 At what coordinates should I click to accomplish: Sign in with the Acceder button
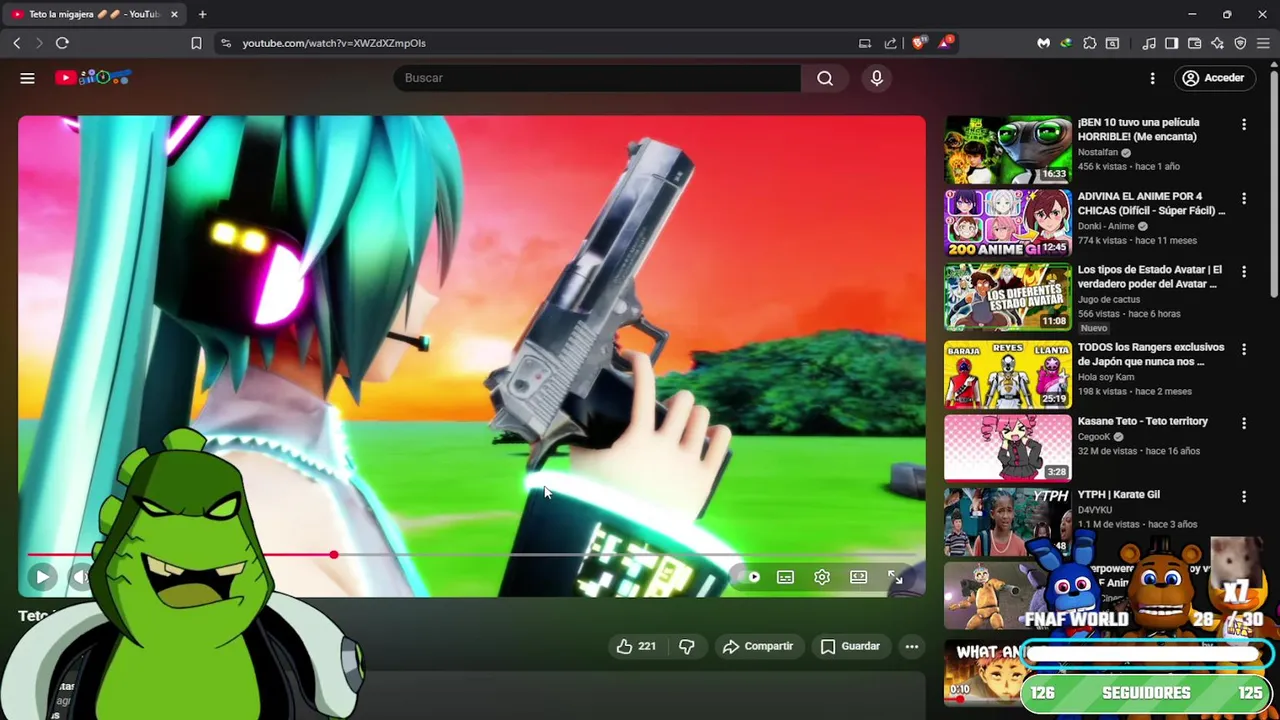point(1213,78)
